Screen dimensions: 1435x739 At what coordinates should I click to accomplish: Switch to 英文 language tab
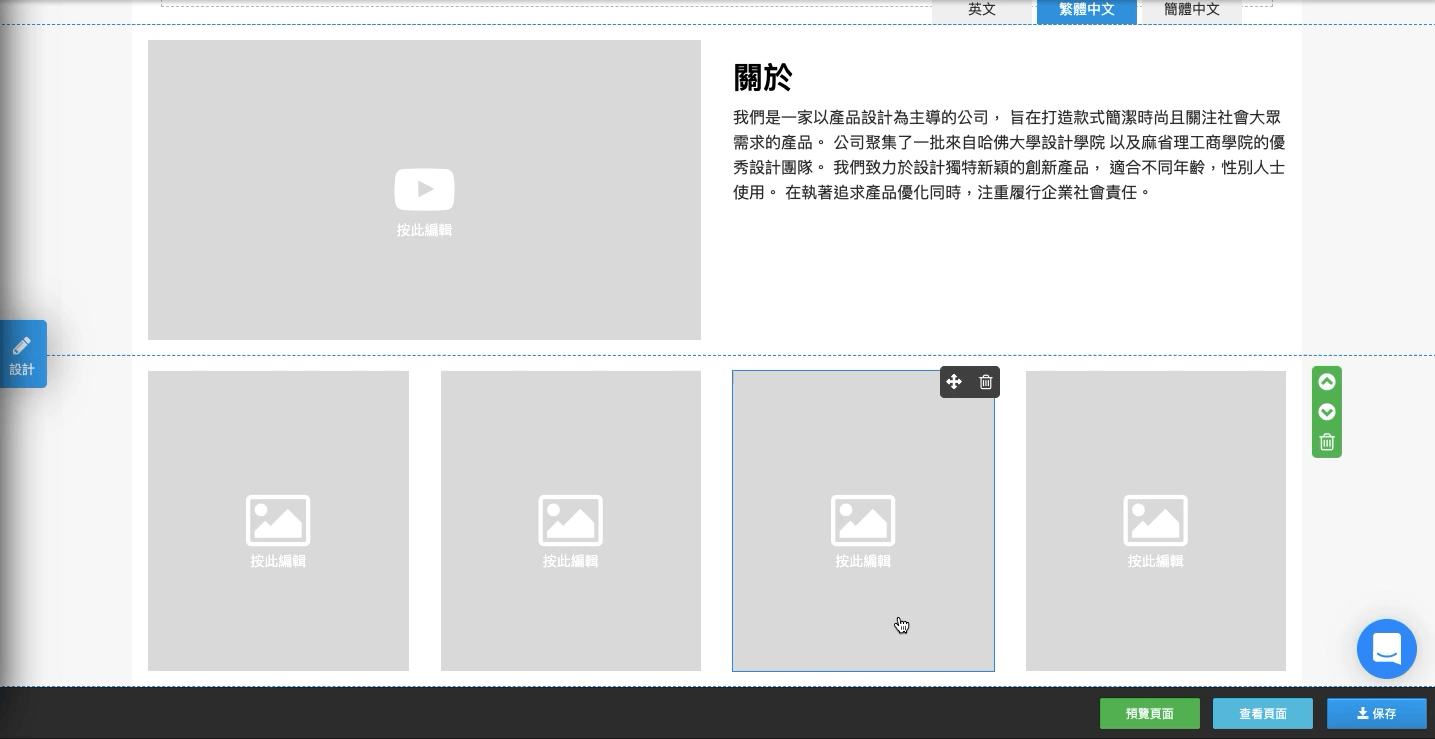coord(982,10)
